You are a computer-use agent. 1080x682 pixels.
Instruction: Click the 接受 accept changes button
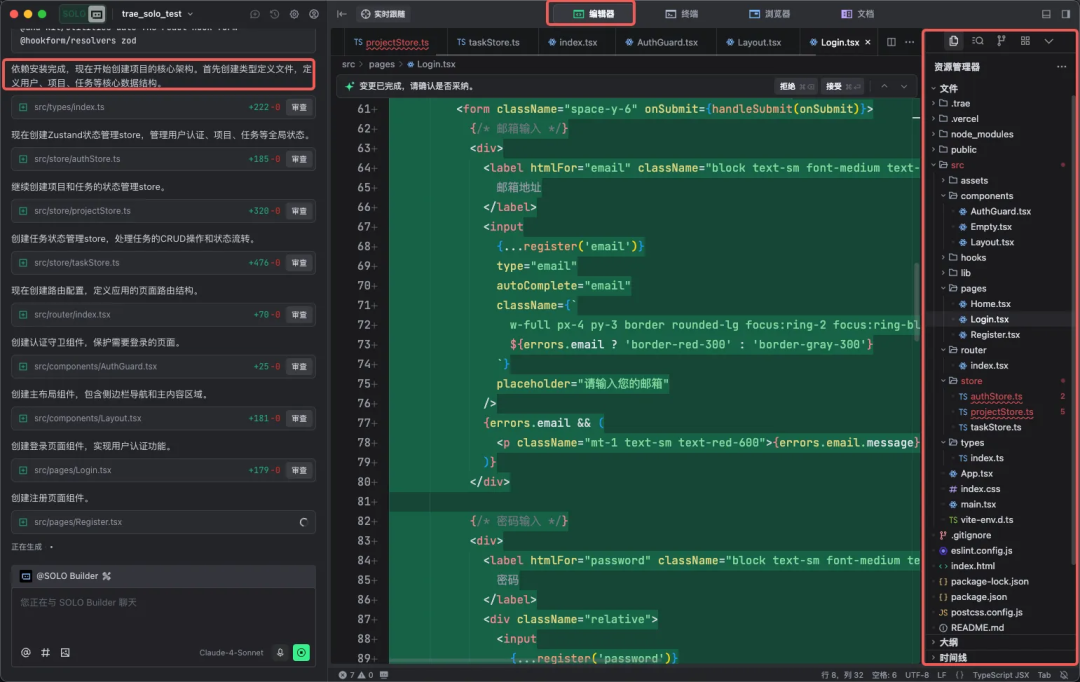point(838,86)
